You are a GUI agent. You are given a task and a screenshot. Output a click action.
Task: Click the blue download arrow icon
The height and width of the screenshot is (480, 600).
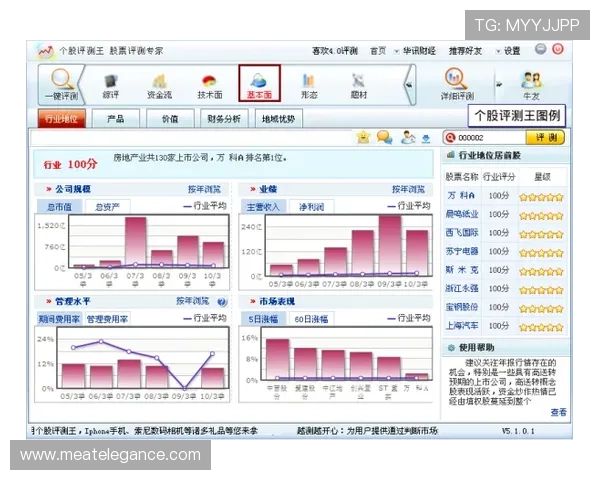point(426,139)
